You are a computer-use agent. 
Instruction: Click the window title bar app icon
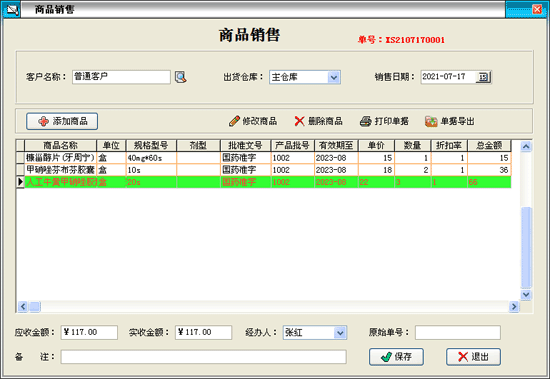(x=12, y=10)
